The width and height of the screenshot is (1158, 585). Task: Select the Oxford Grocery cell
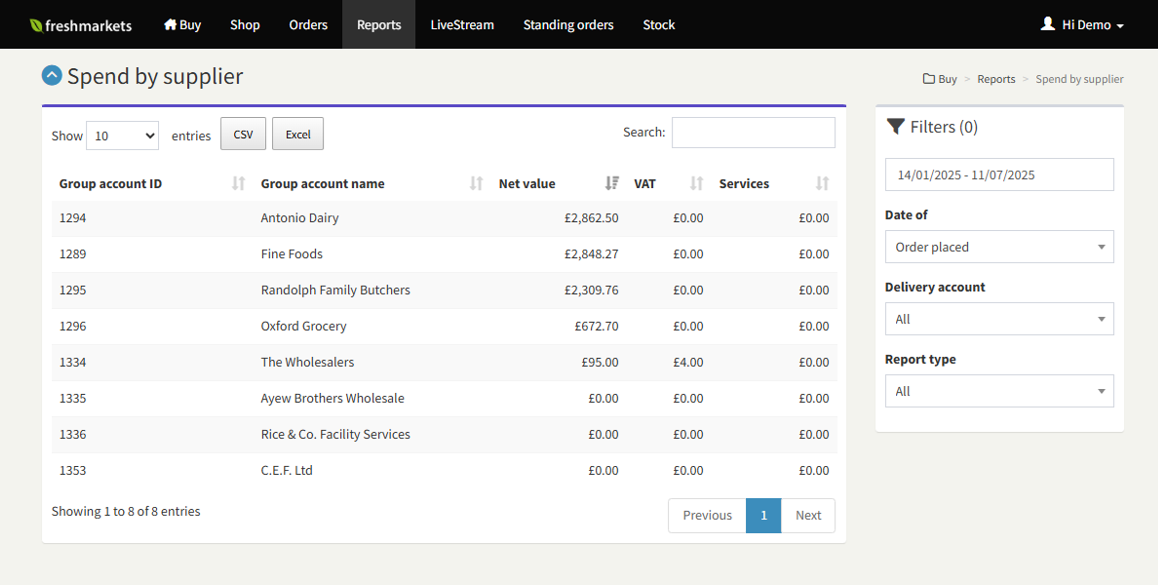[304, 326]
